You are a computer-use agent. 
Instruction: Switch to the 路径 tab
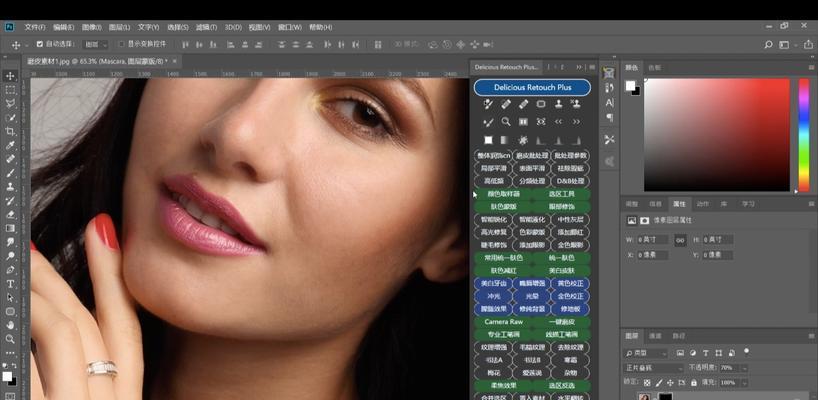pos(679,336)
